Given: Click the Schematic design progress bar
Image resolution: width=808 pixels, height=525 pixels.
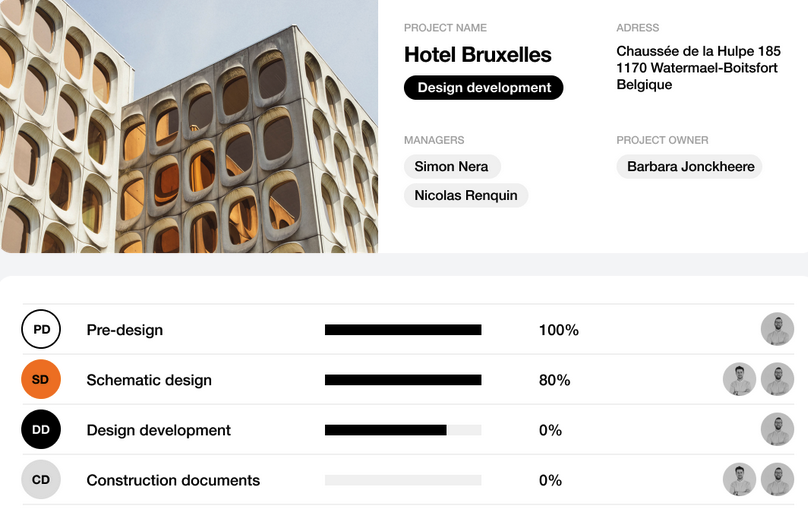Looking at the screenshot, I should point(403,380).
